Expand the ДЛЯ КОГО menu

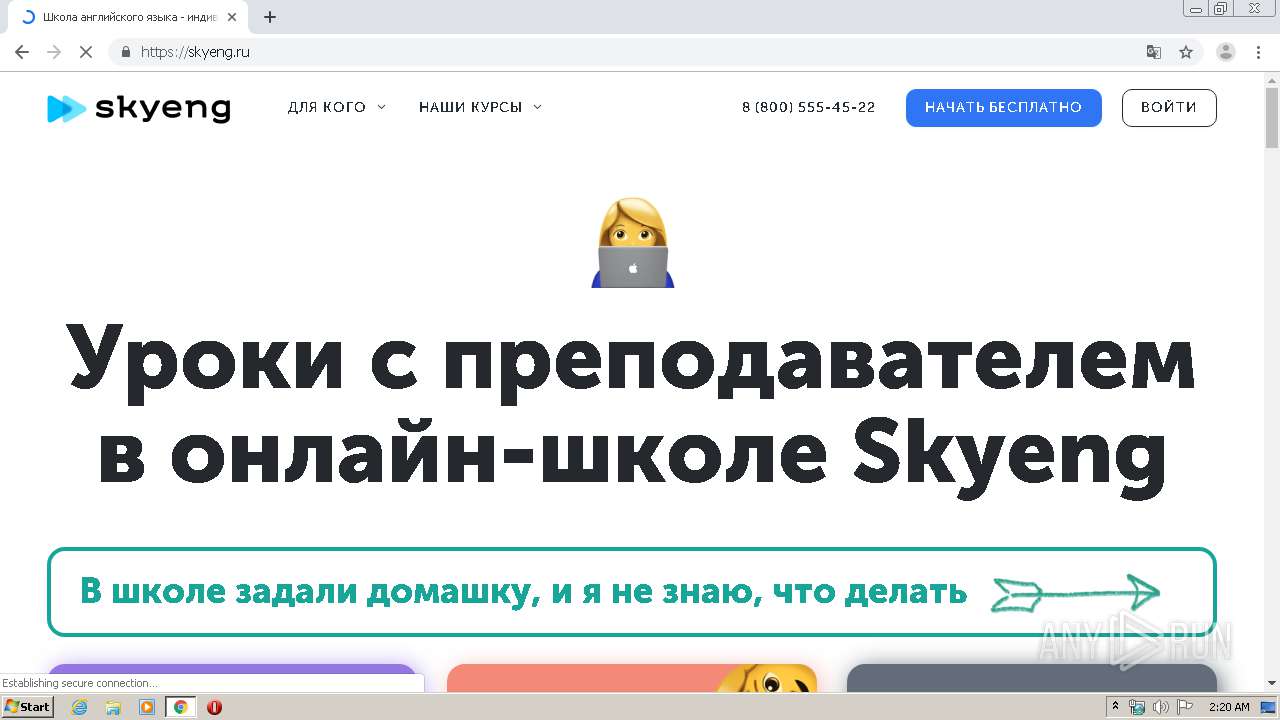coord(336,107)
